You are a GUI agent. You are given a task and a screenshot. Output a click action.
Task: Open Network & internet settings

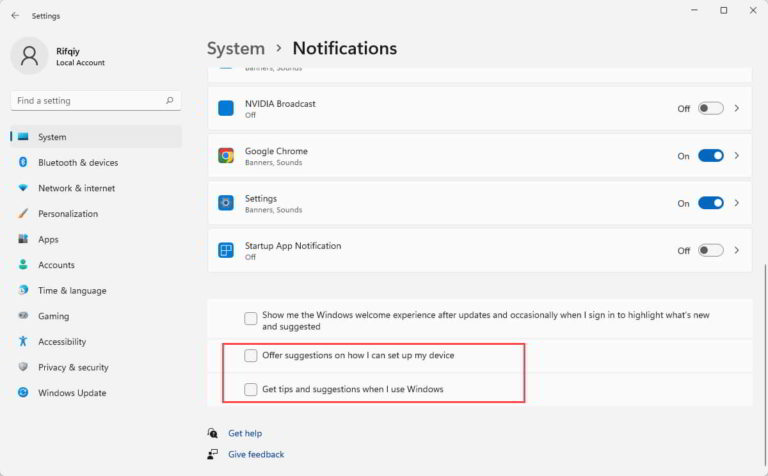tap(96, 188)
